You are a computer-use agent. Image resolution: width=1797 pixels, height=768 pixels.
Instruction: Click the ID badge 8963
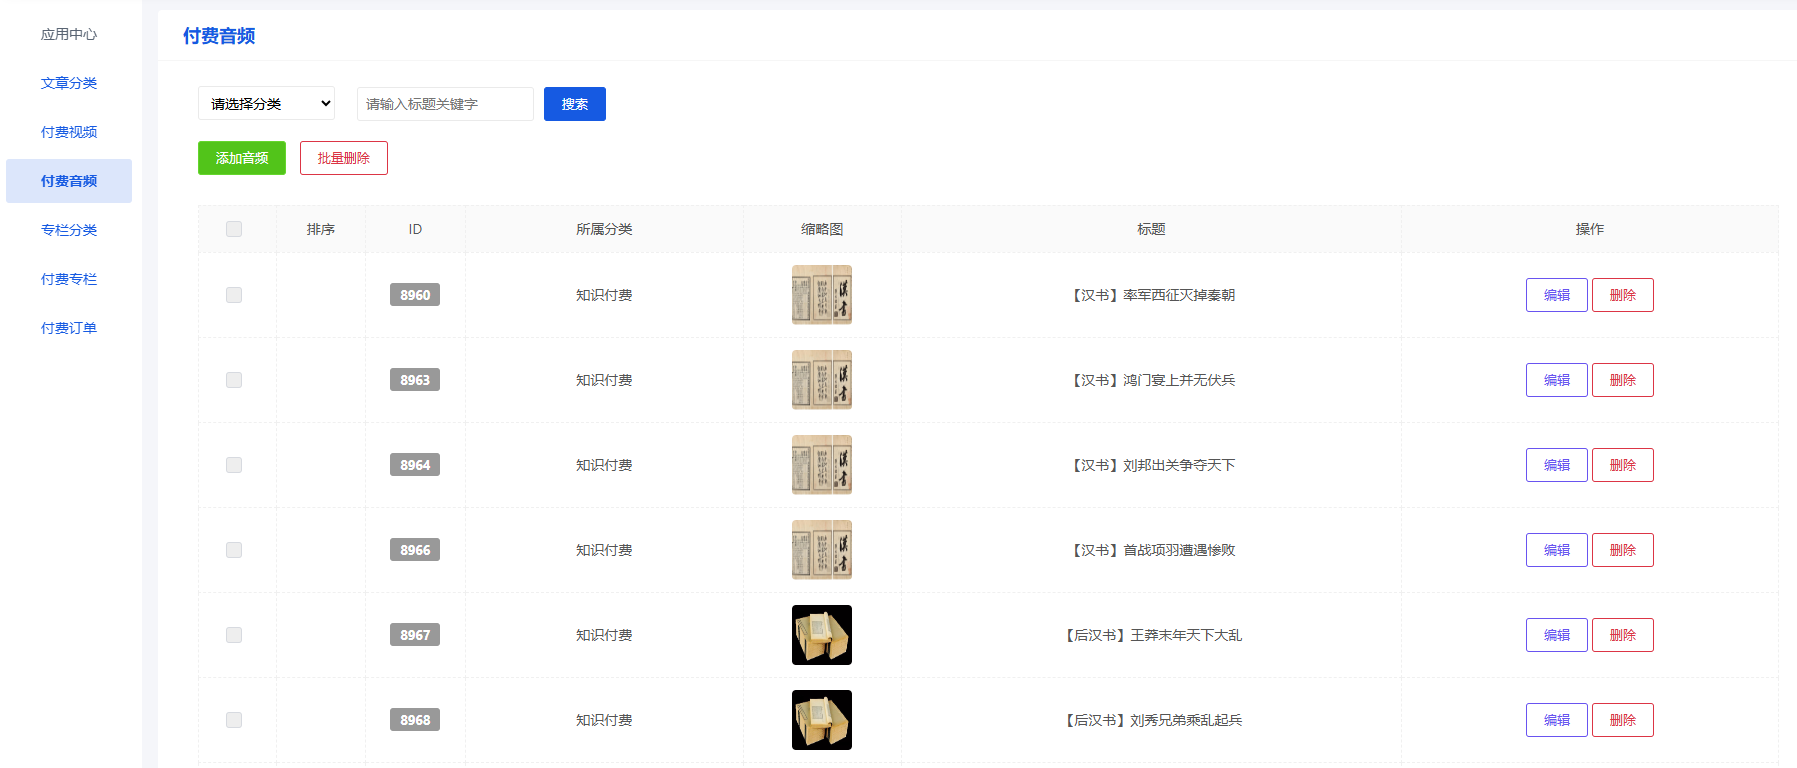(x=415, y=380)
